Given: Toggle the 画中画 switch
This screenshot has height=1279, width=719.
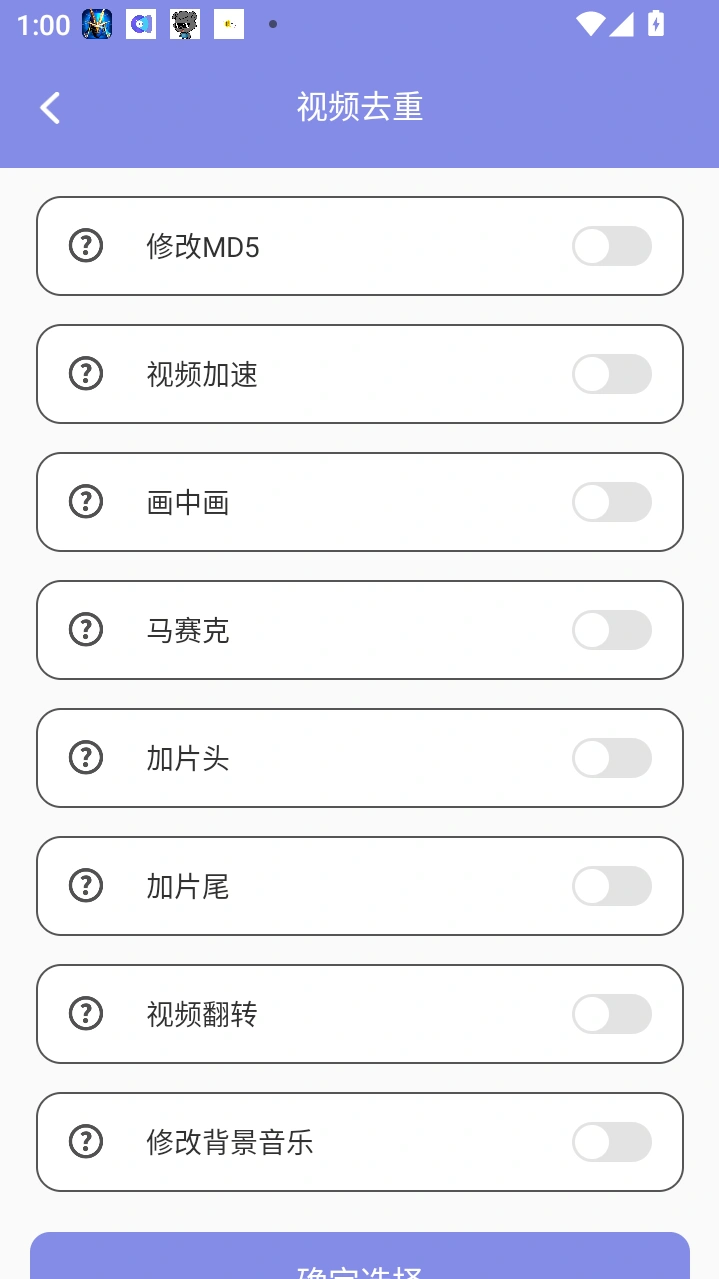Looking at the screenshot, I should click(611, 502).
